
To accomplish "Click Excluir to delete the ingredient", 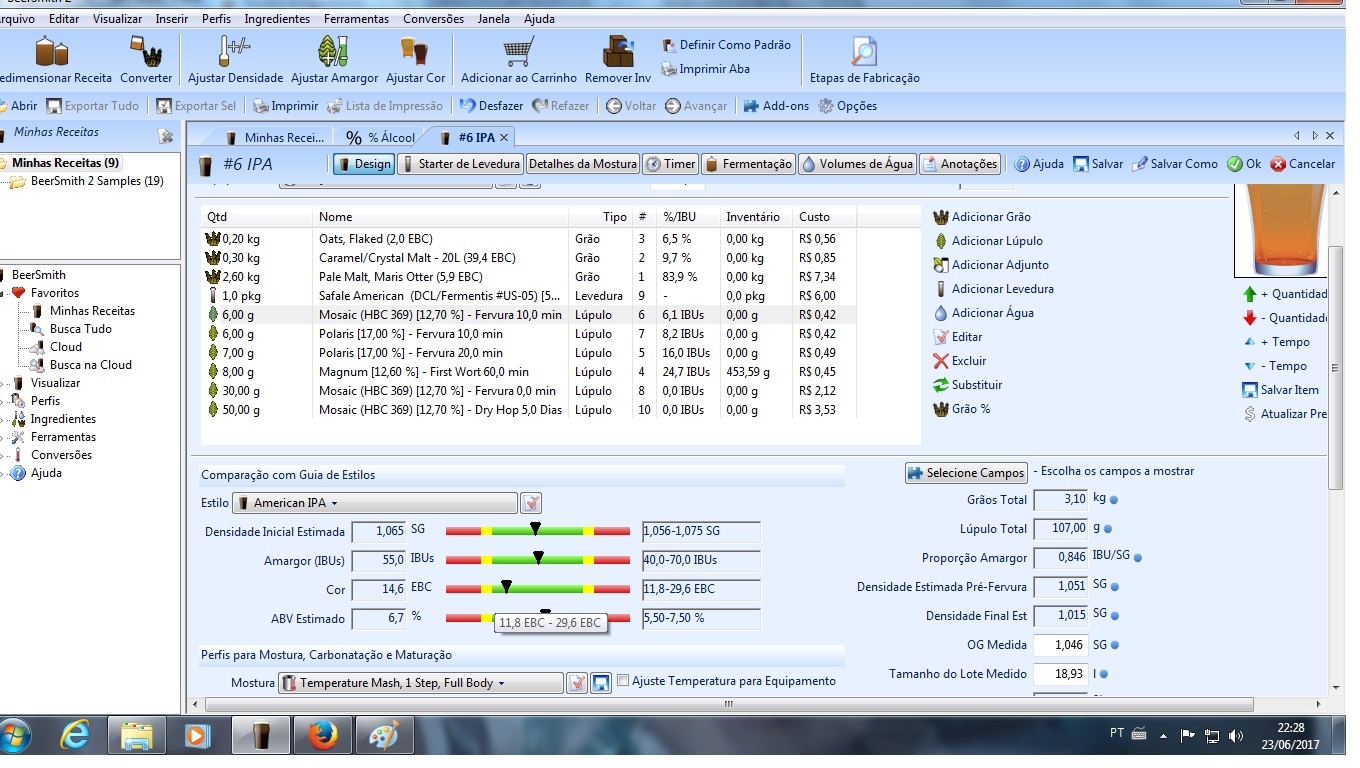I will tap(959, 361).
